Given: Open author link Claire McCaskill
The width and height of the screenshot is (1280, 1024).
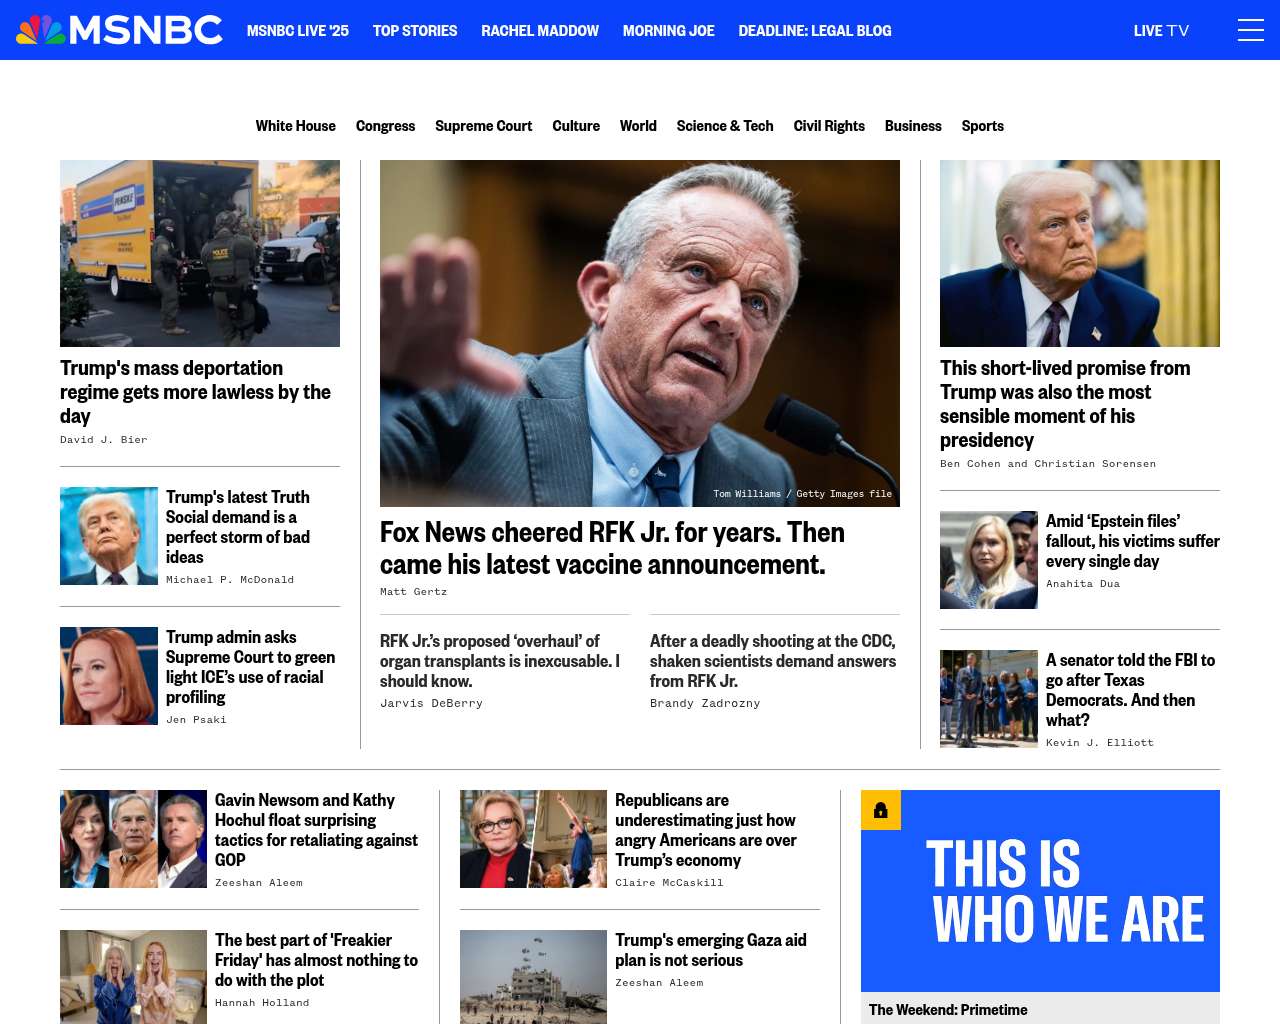Looking at the screenshot, I should point(669,883).
